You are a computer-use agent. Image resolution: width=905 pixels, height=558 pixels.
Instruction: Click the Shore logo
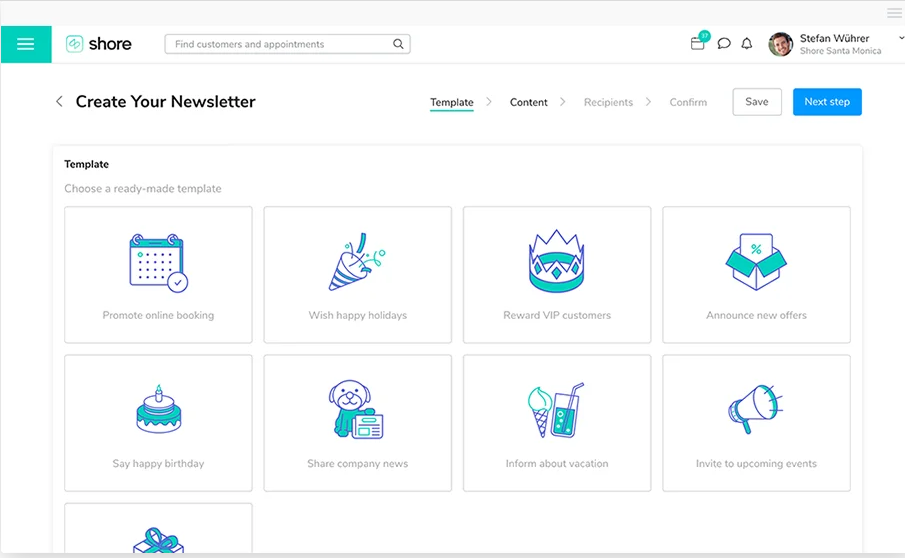(99, 44)
